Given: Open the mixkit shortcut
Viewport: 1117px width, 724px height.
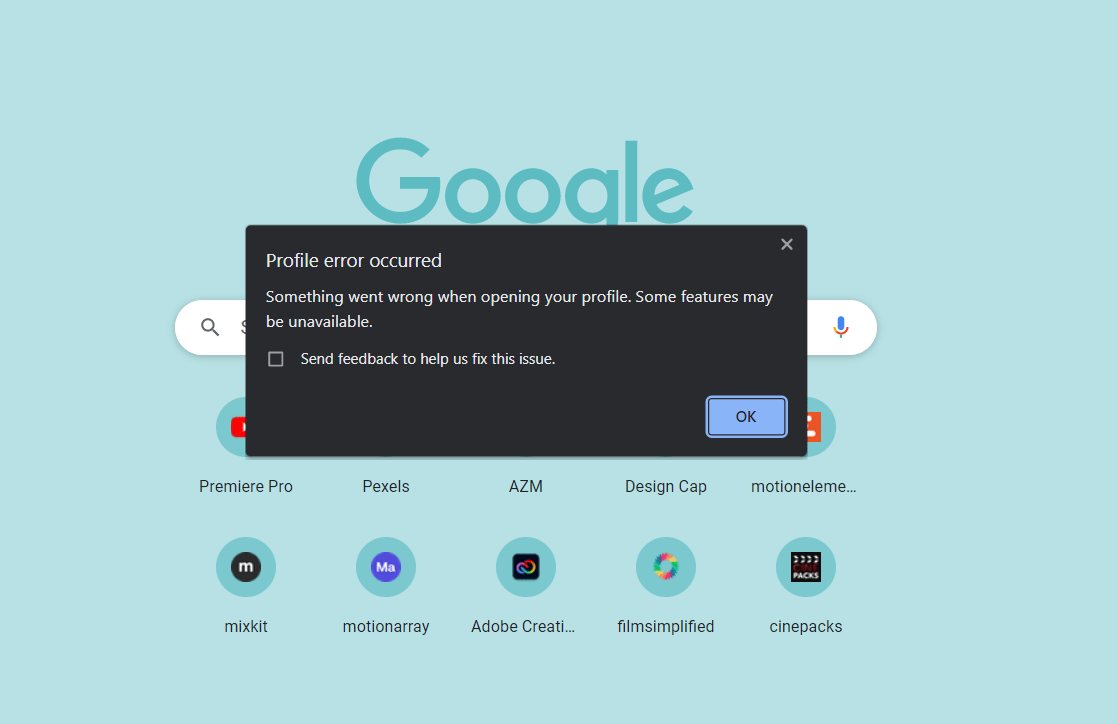Looking at the screenshot, I should (x=246, y=566).
